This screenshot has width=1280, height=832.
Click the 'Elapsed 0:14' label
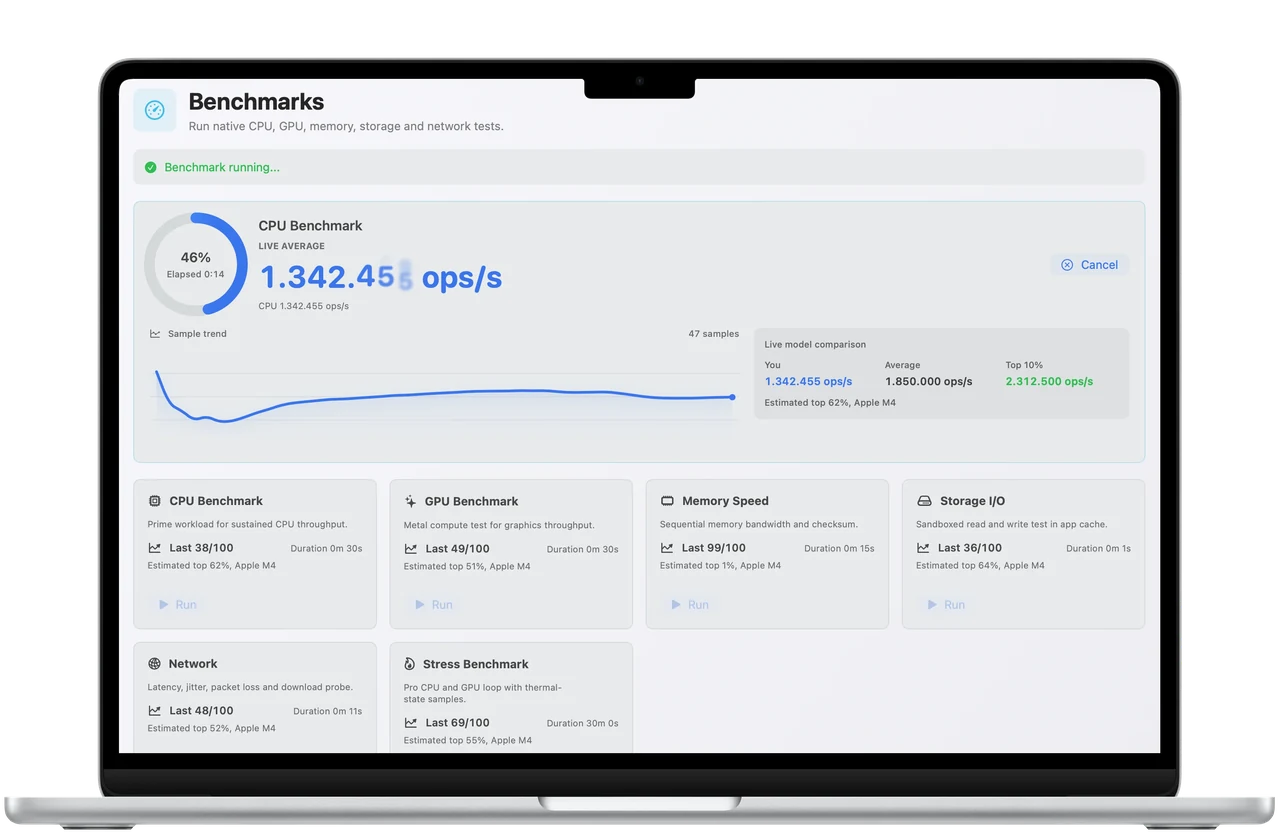coord(195,274)
